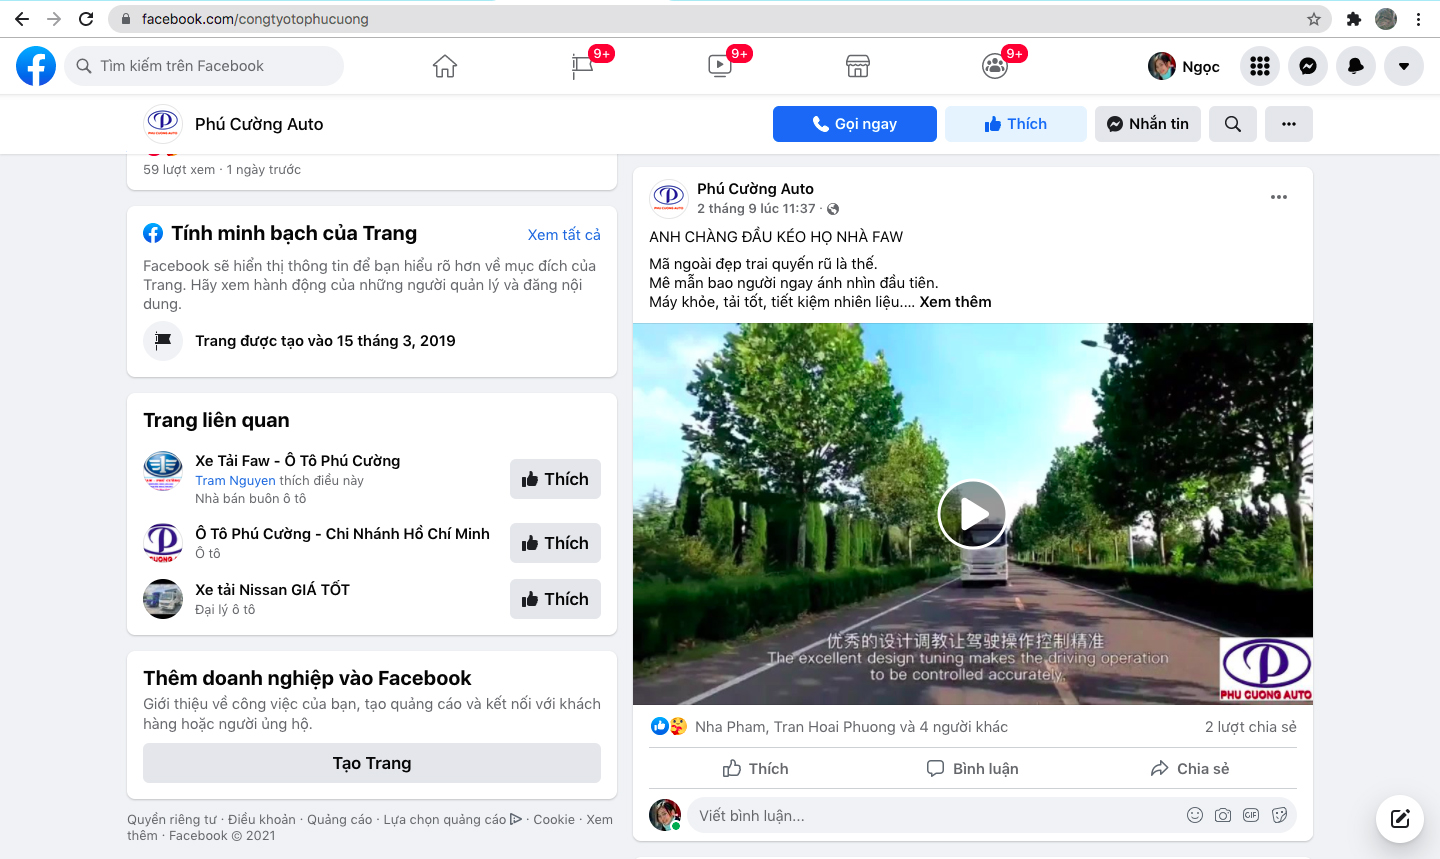Open the Marketplace store icon
This screenshot has height=859, width=1440.
point(857,66)
